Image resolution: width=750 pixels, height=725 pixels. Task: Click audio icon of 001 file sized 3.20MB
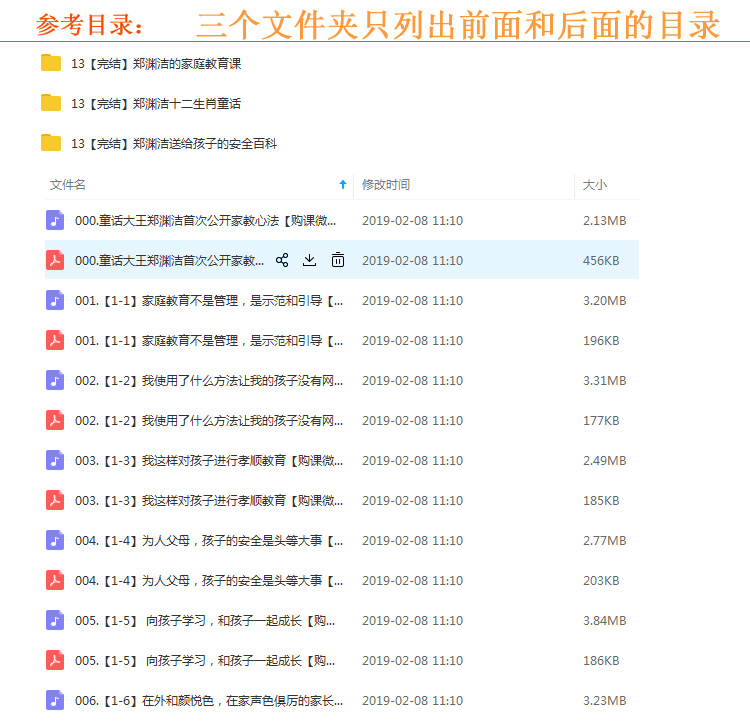(55, 300)
